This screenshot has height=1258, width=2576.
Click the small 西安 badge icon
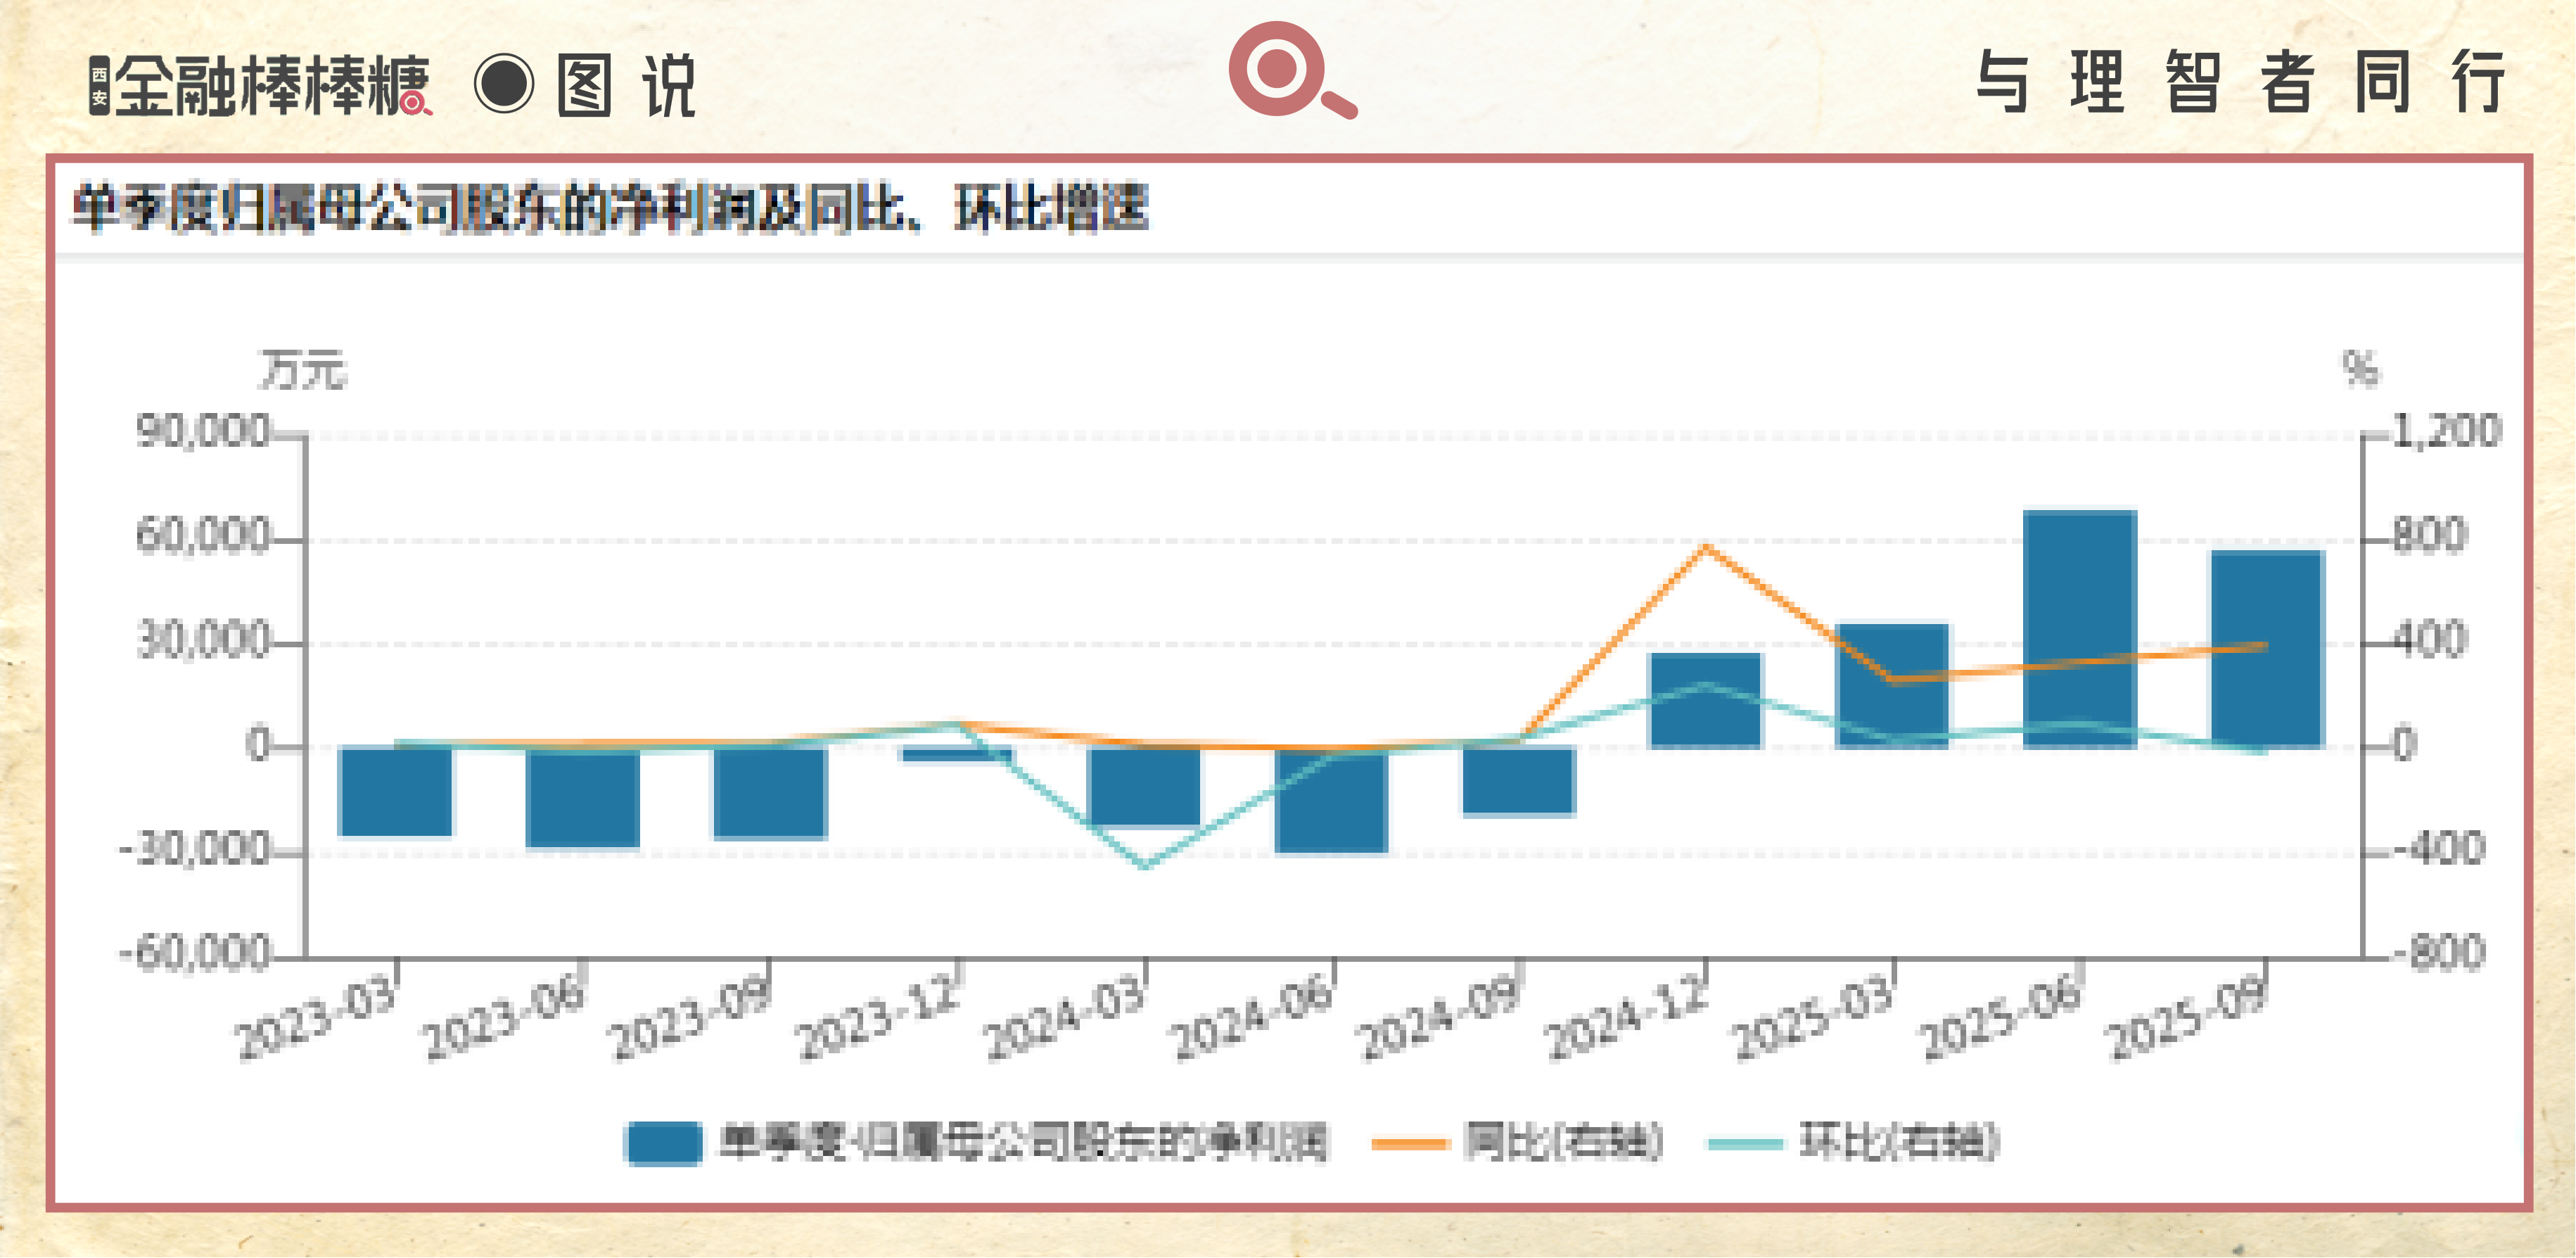[x=99, y=86]
